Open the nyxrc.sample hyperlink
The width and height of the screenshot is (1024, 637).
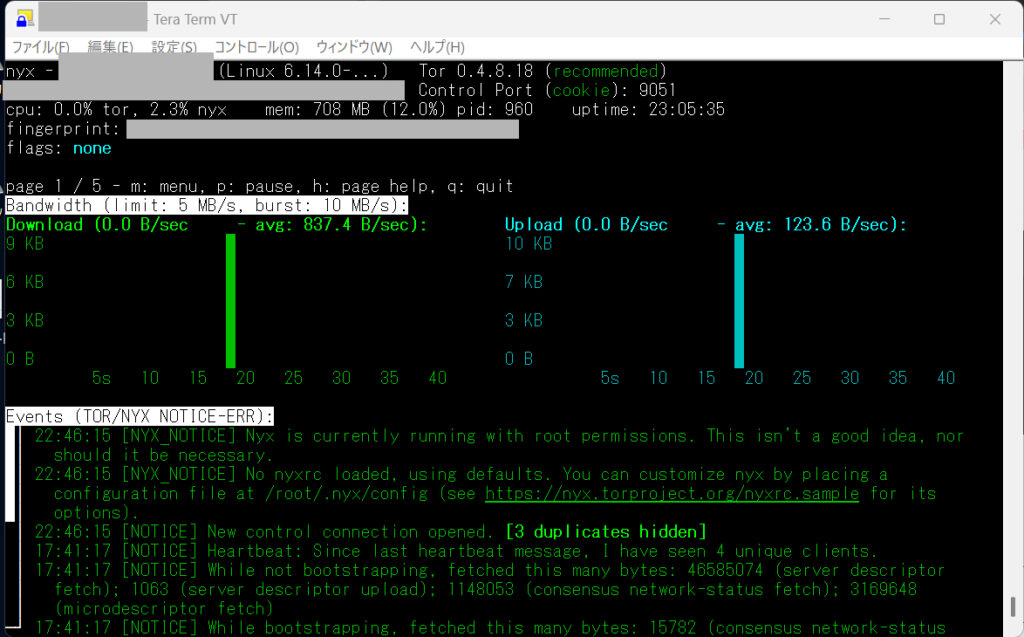(671, 493)
